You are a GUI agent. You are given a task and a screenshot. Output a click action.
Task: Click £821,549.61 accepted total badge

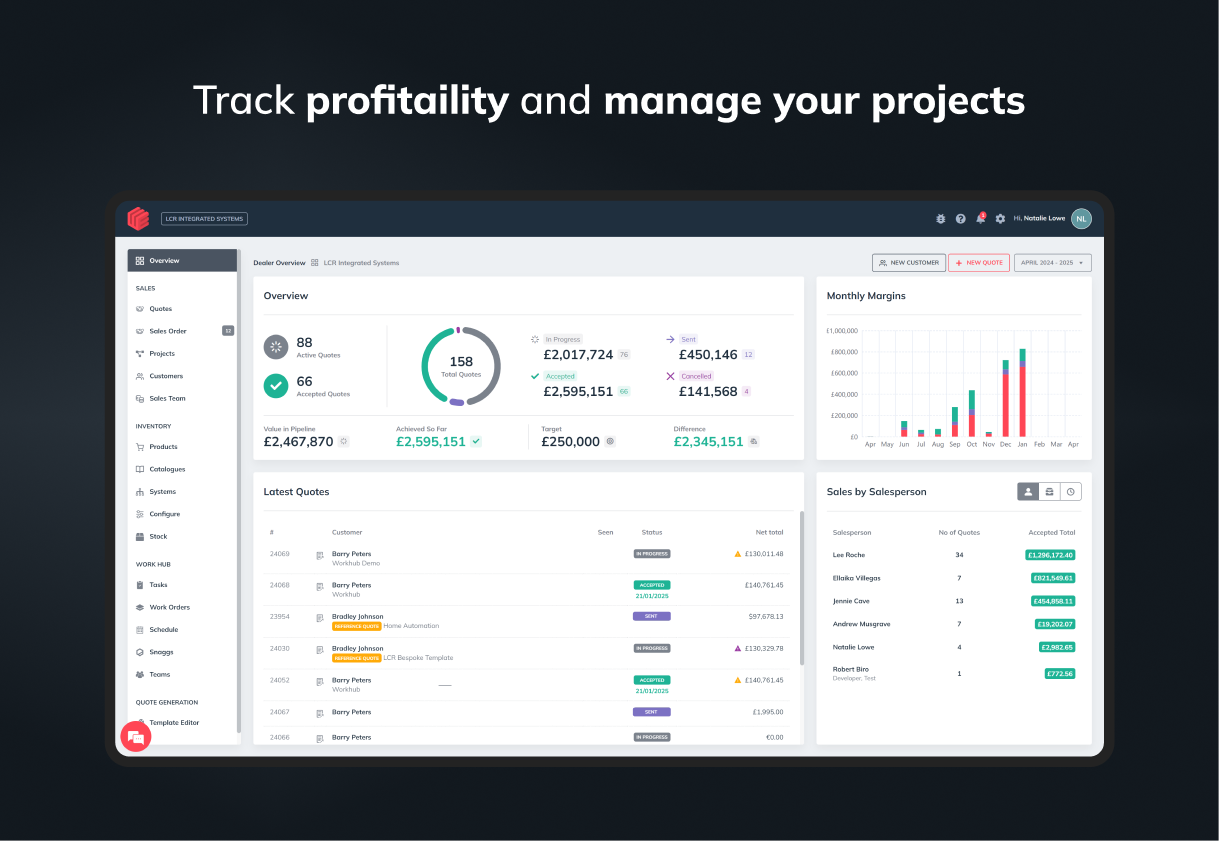point(1053,578)
